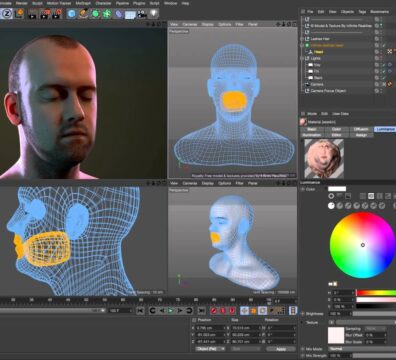
Task: Play the animation forward
Action: (171, 311)
